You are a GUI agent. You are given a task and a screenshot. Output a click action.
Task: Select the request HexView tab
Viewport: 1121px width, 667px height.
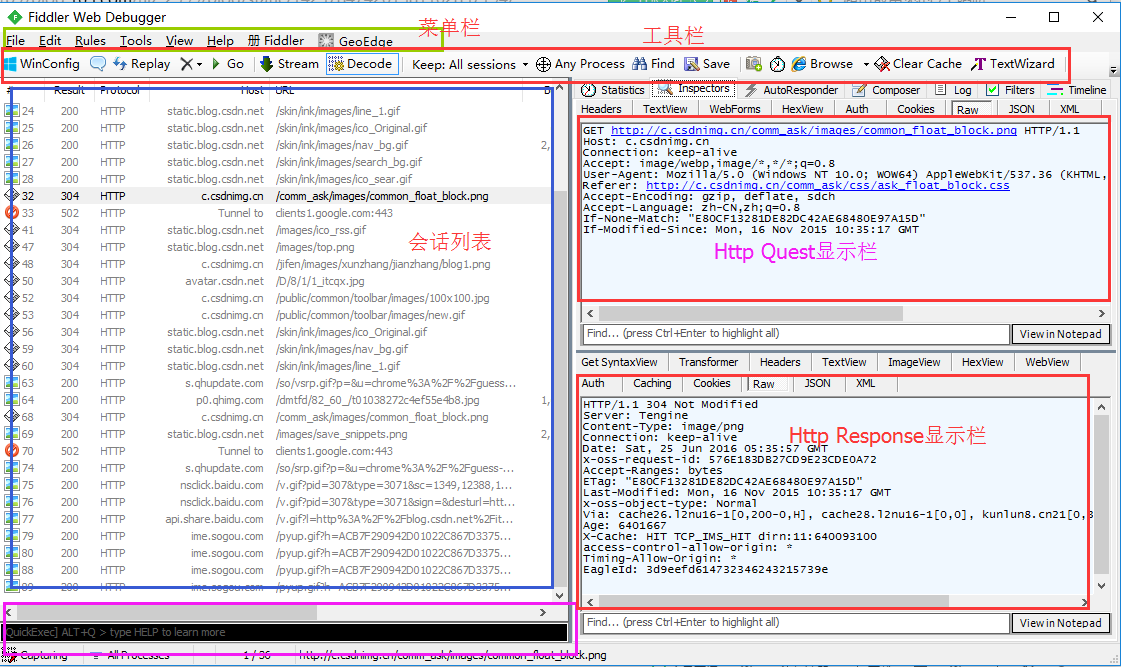point(802,109)
